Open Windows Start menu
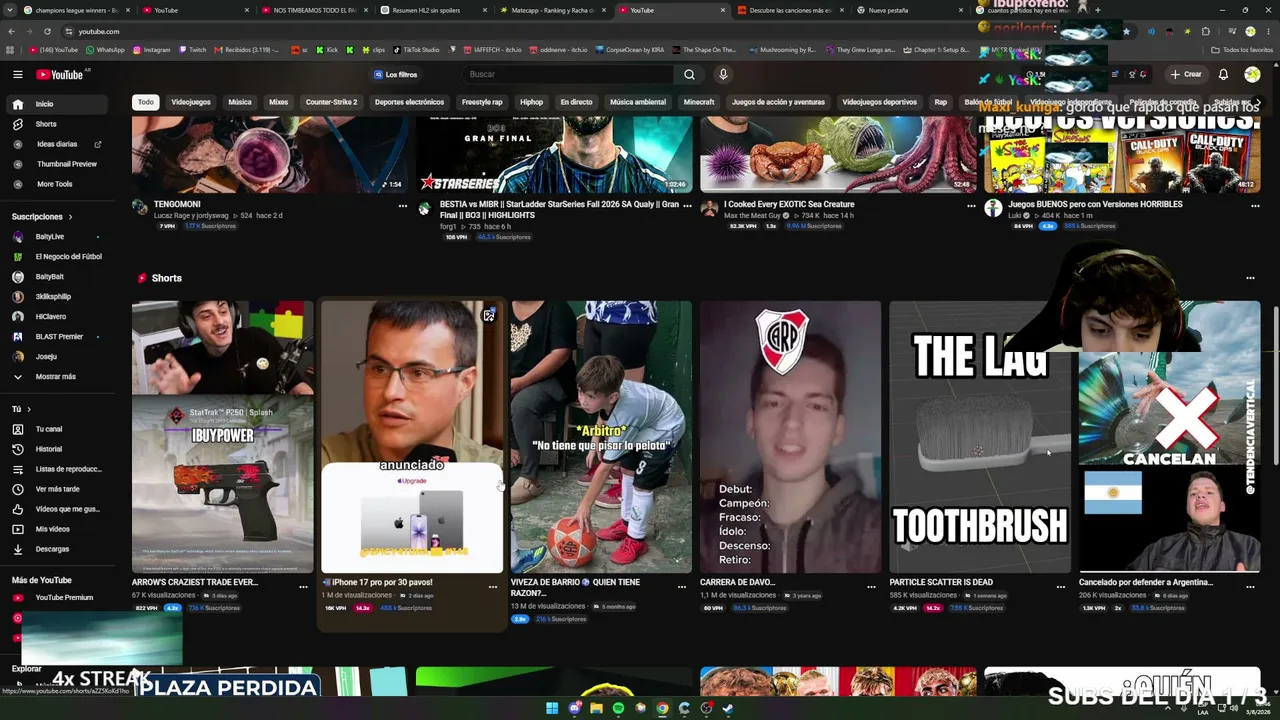Image resolution: width=1280 pixels, height=720 pixels. (x=551, y=709)
